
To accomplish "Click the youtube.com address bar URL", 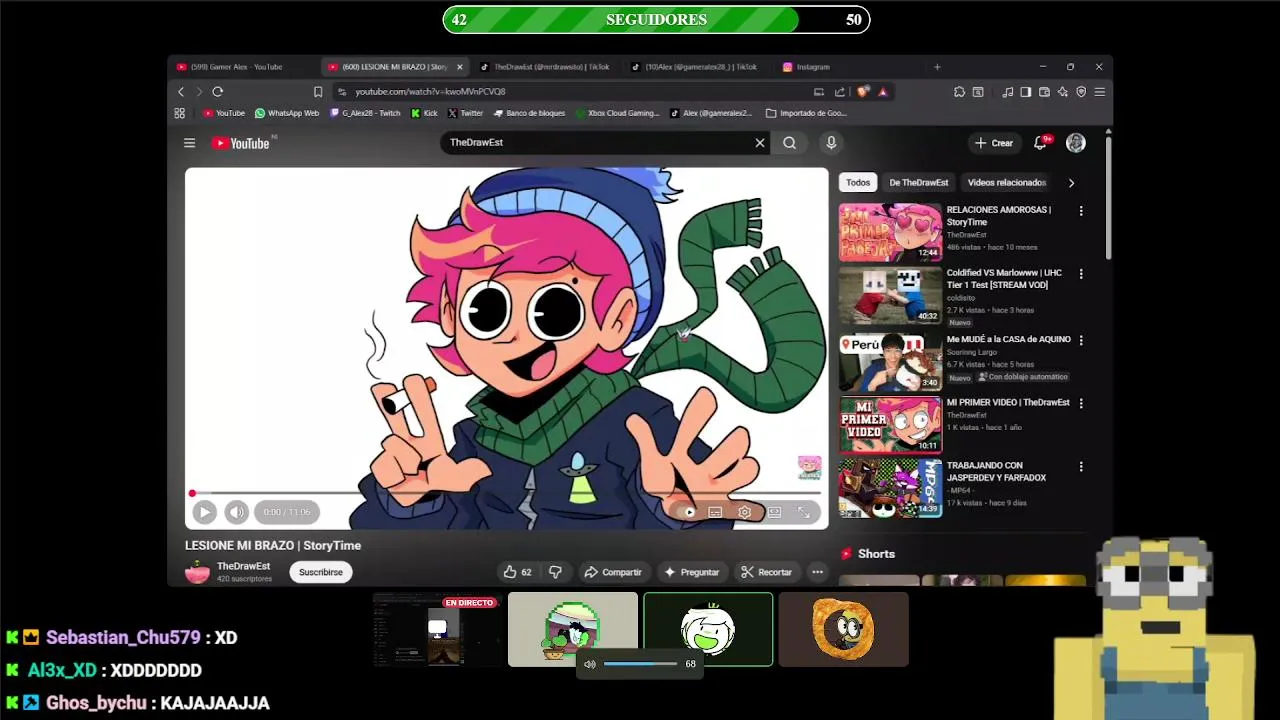I will tap(430, 91).
